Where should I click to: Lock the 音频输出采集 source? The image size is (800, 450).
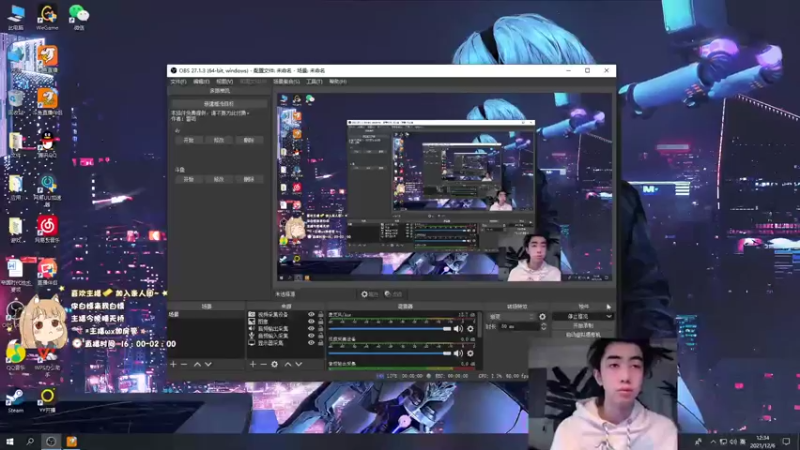click(320, 329)
